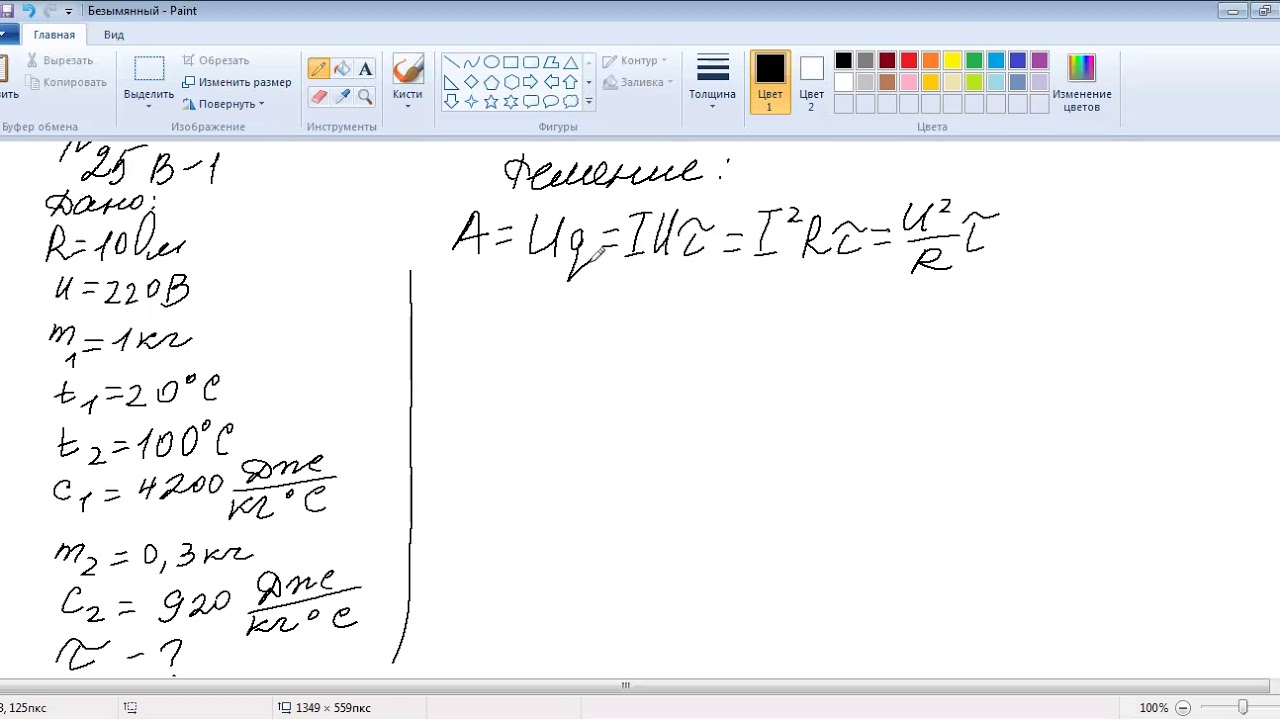This screenshot has width=1280, height=720.
Task: Choose the Cloud callout shape
Action: tap(571, 101)
